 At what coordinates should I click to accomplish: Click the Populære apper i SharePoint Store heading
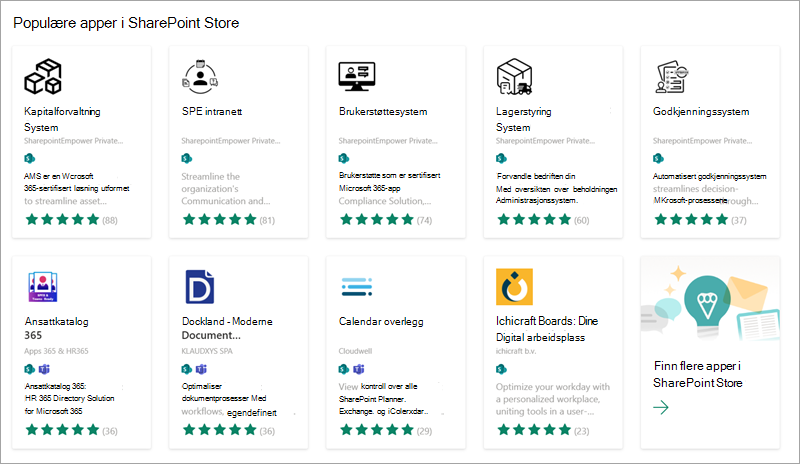(126, 23)
